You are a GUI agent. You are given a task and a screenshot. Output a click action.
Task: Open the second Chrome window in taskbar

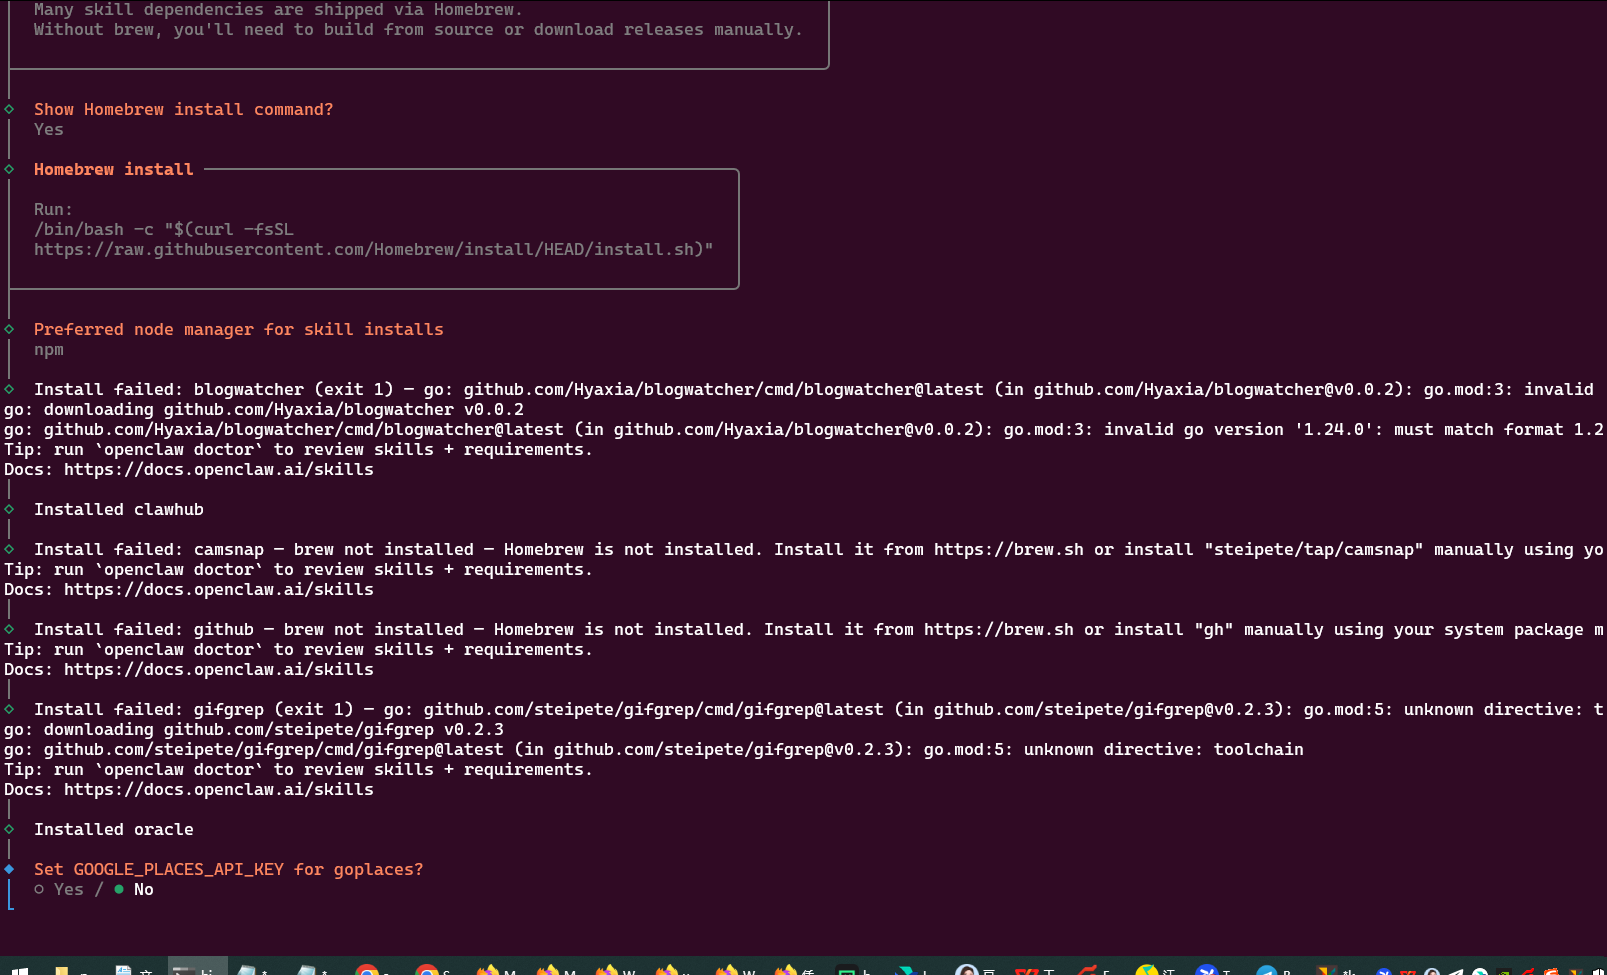[x=427, y=970]
